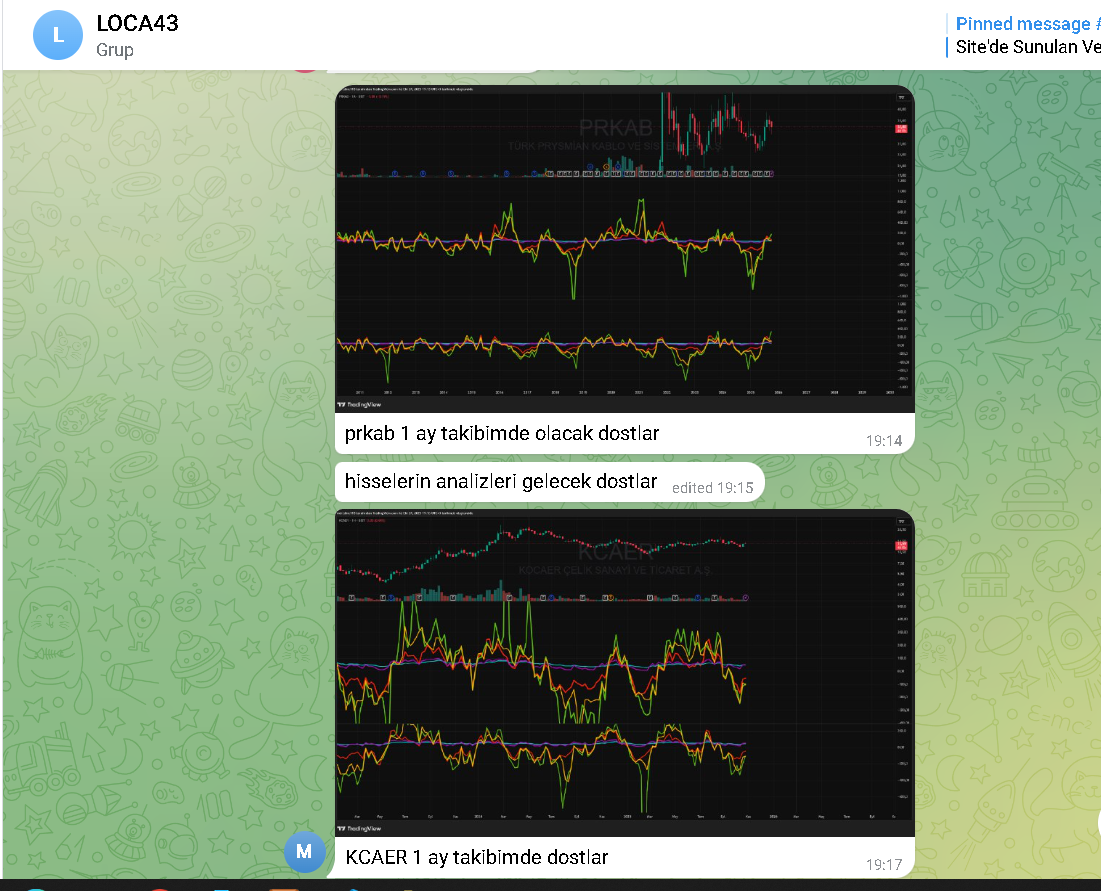This screenshot has height=891, width=1101.
Task: Open the LOCA43 group name header
Action: tap(137, 23)
